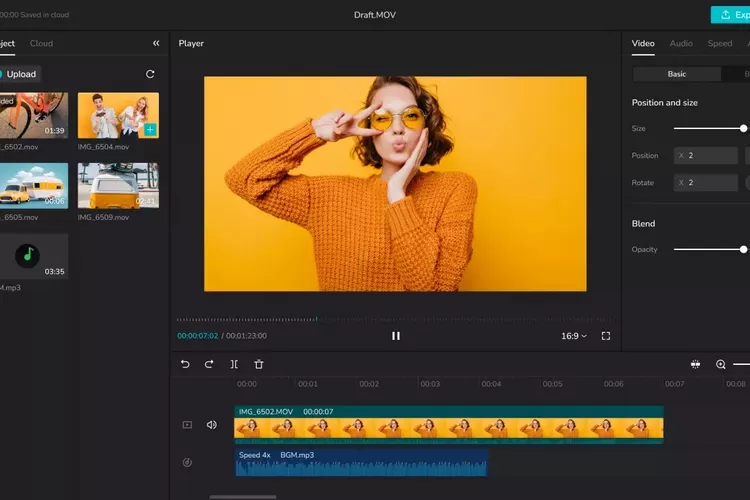
Task: Click the 00:02 timeline ruler mark
Action: coord(369,384)
